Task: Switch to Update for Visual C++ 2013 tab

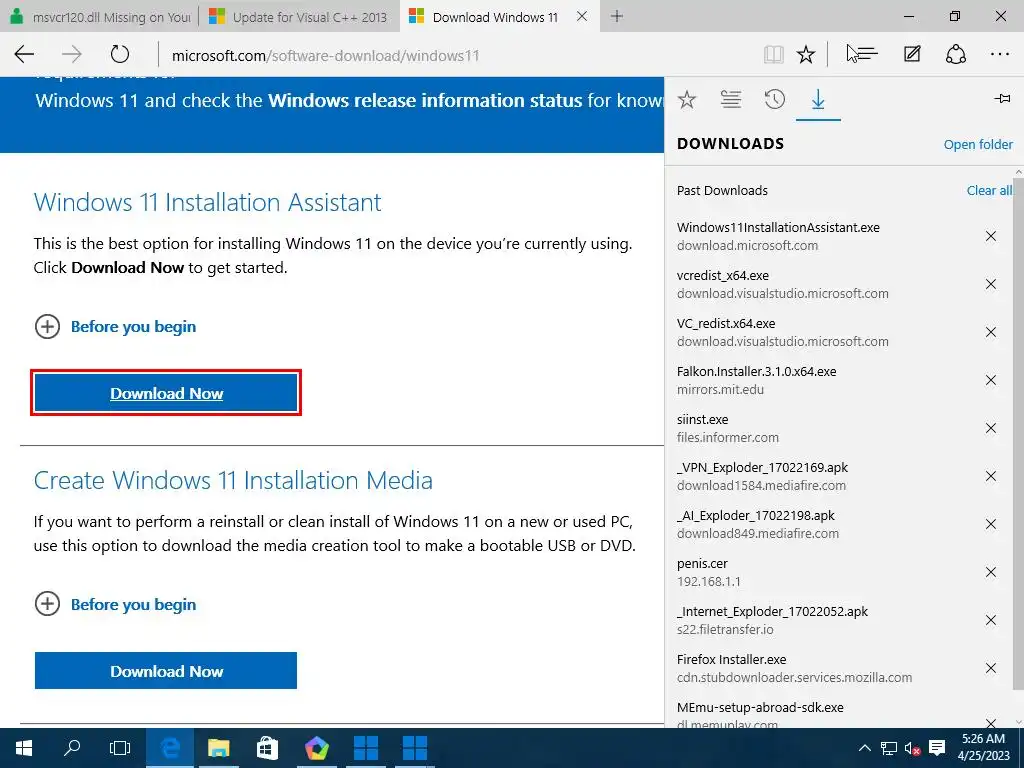Action: (298, 16)
